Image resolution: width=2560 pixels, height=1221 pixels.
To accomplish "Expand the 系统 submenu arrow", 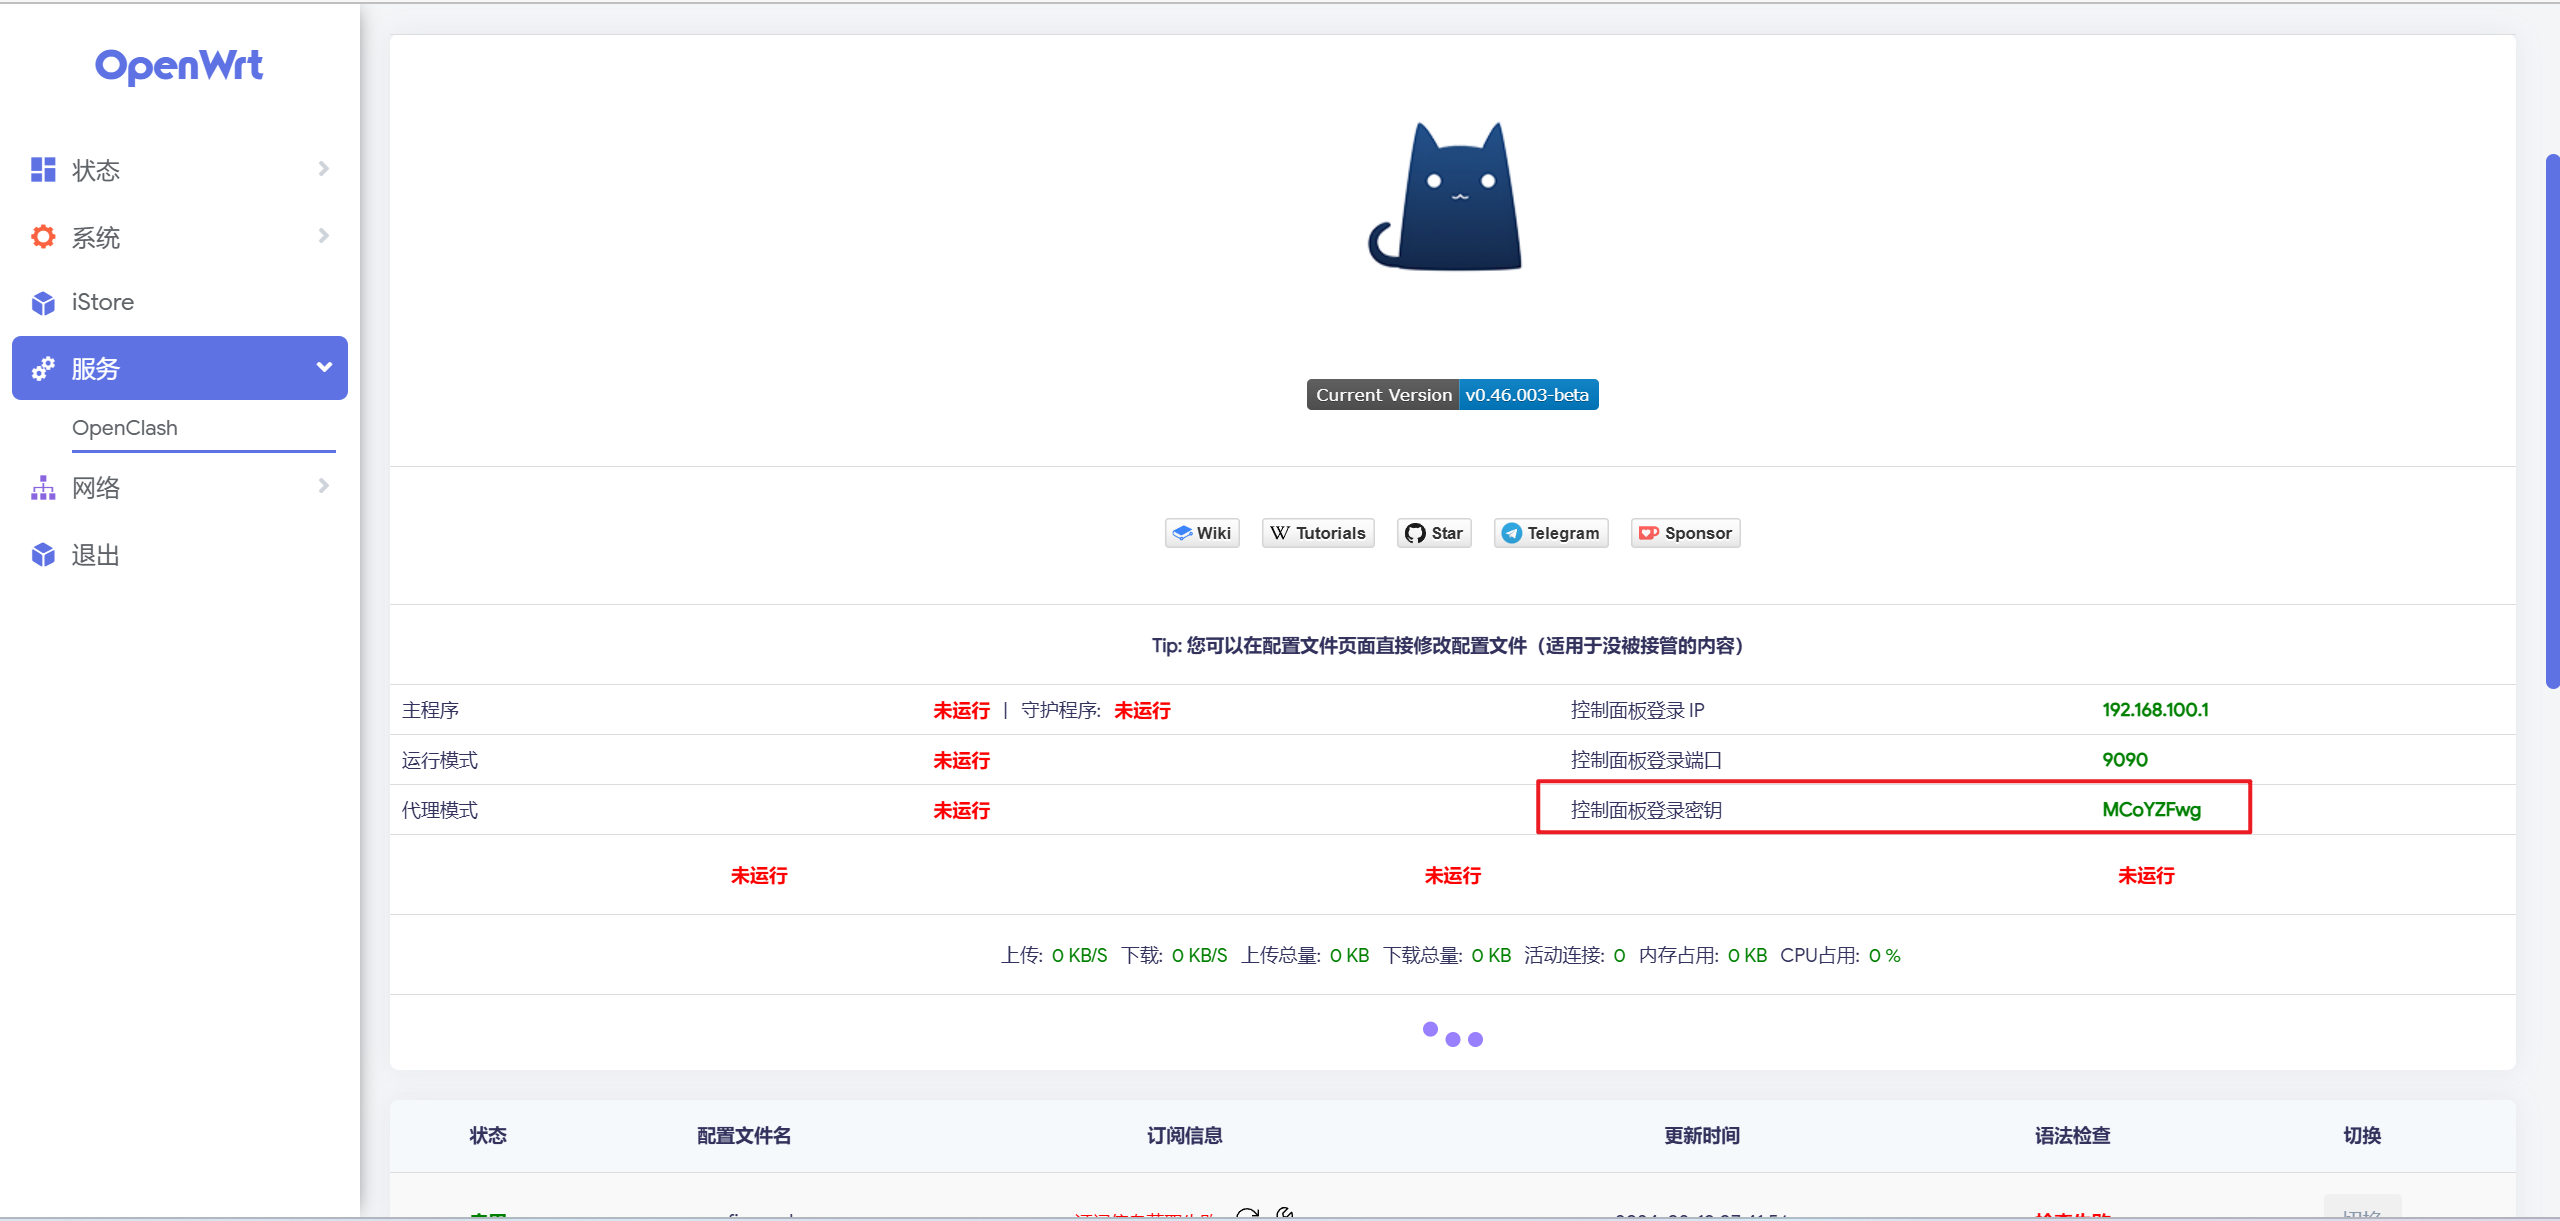I will pos(323,236).
